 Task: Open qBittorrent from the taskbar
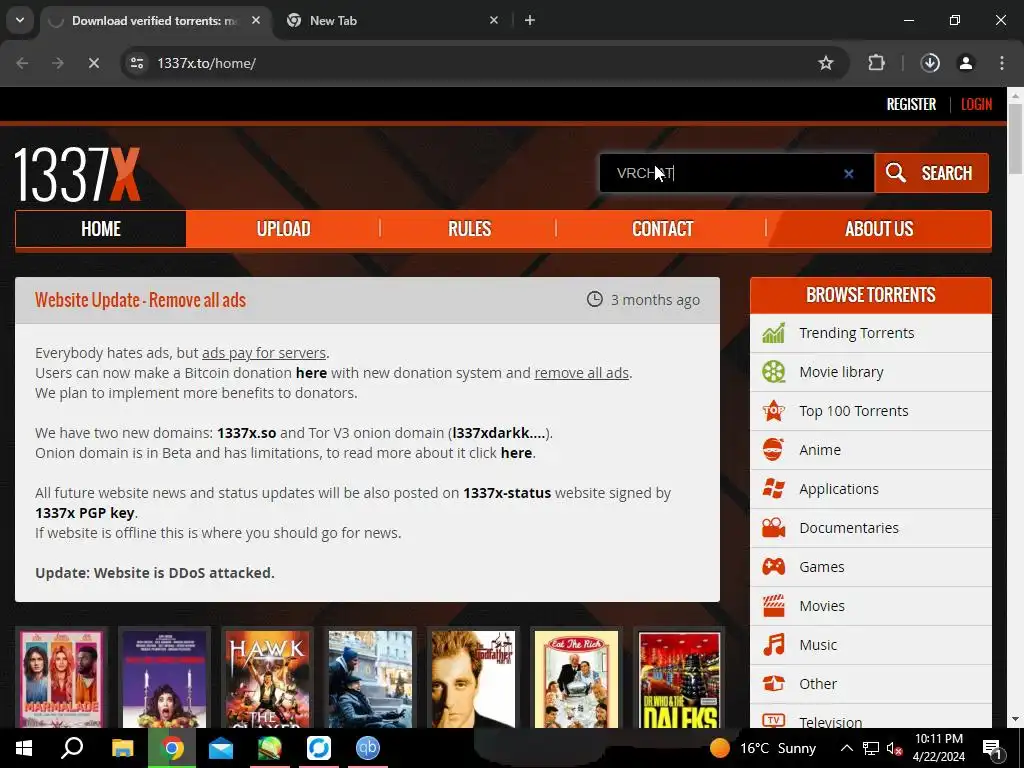point(368,748)
